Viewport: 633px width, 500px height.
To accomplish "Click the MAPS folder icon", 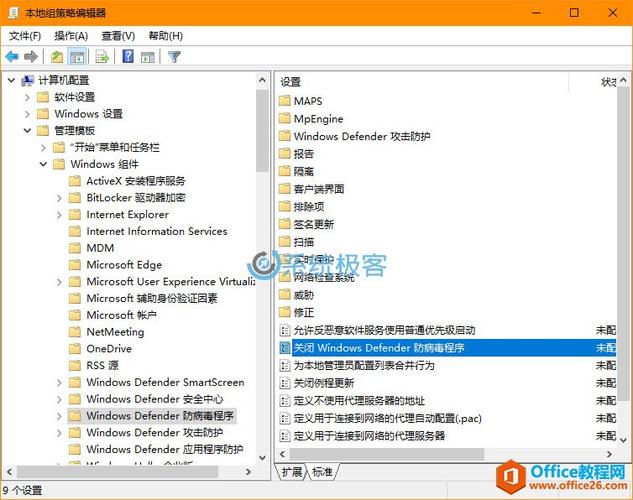I will tap(285, 100).
